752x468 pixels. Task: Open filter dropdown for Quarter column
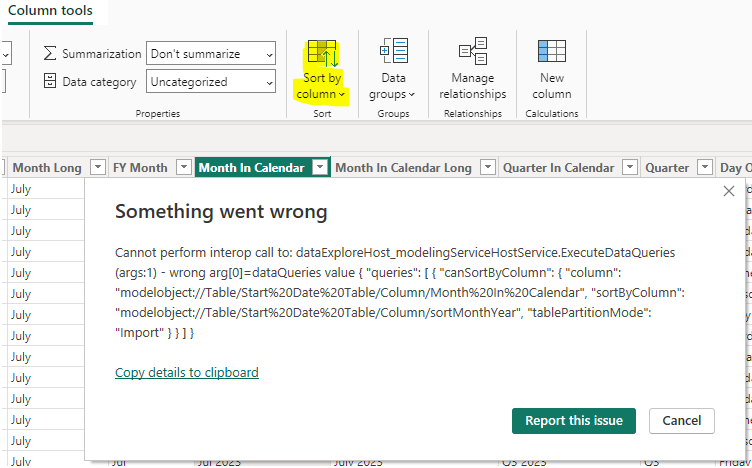pos(705,167)
